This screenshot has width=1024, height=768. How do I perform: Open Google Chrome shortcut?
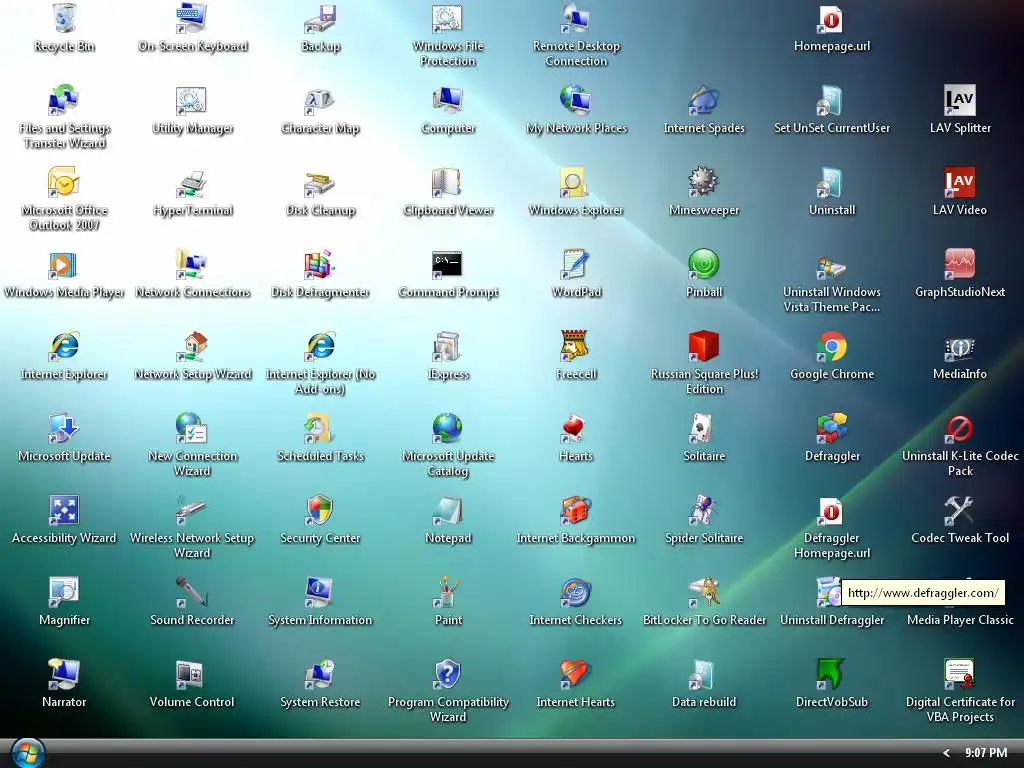pyautogui.click(x=832, y=346)
